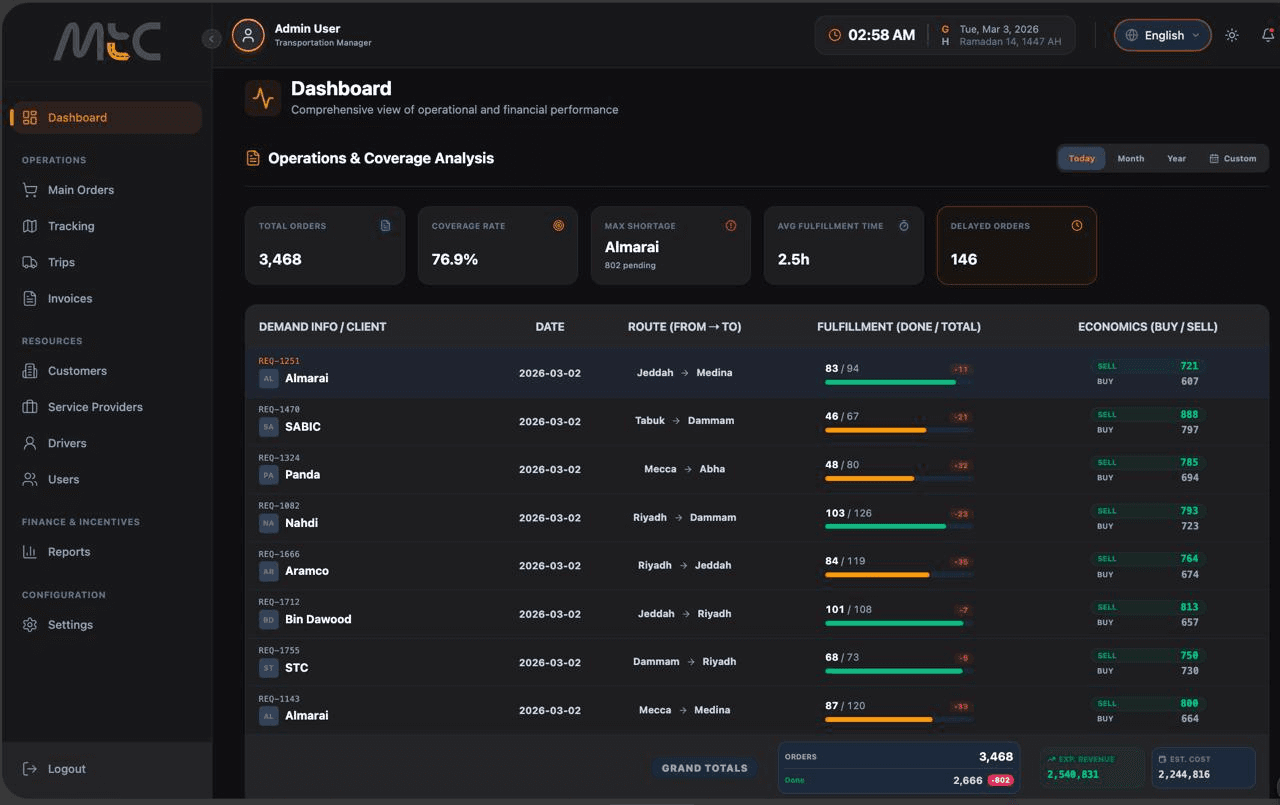Click the Expected Revenue totals box
The image size is (1280, 805).
coord(1092,767)
